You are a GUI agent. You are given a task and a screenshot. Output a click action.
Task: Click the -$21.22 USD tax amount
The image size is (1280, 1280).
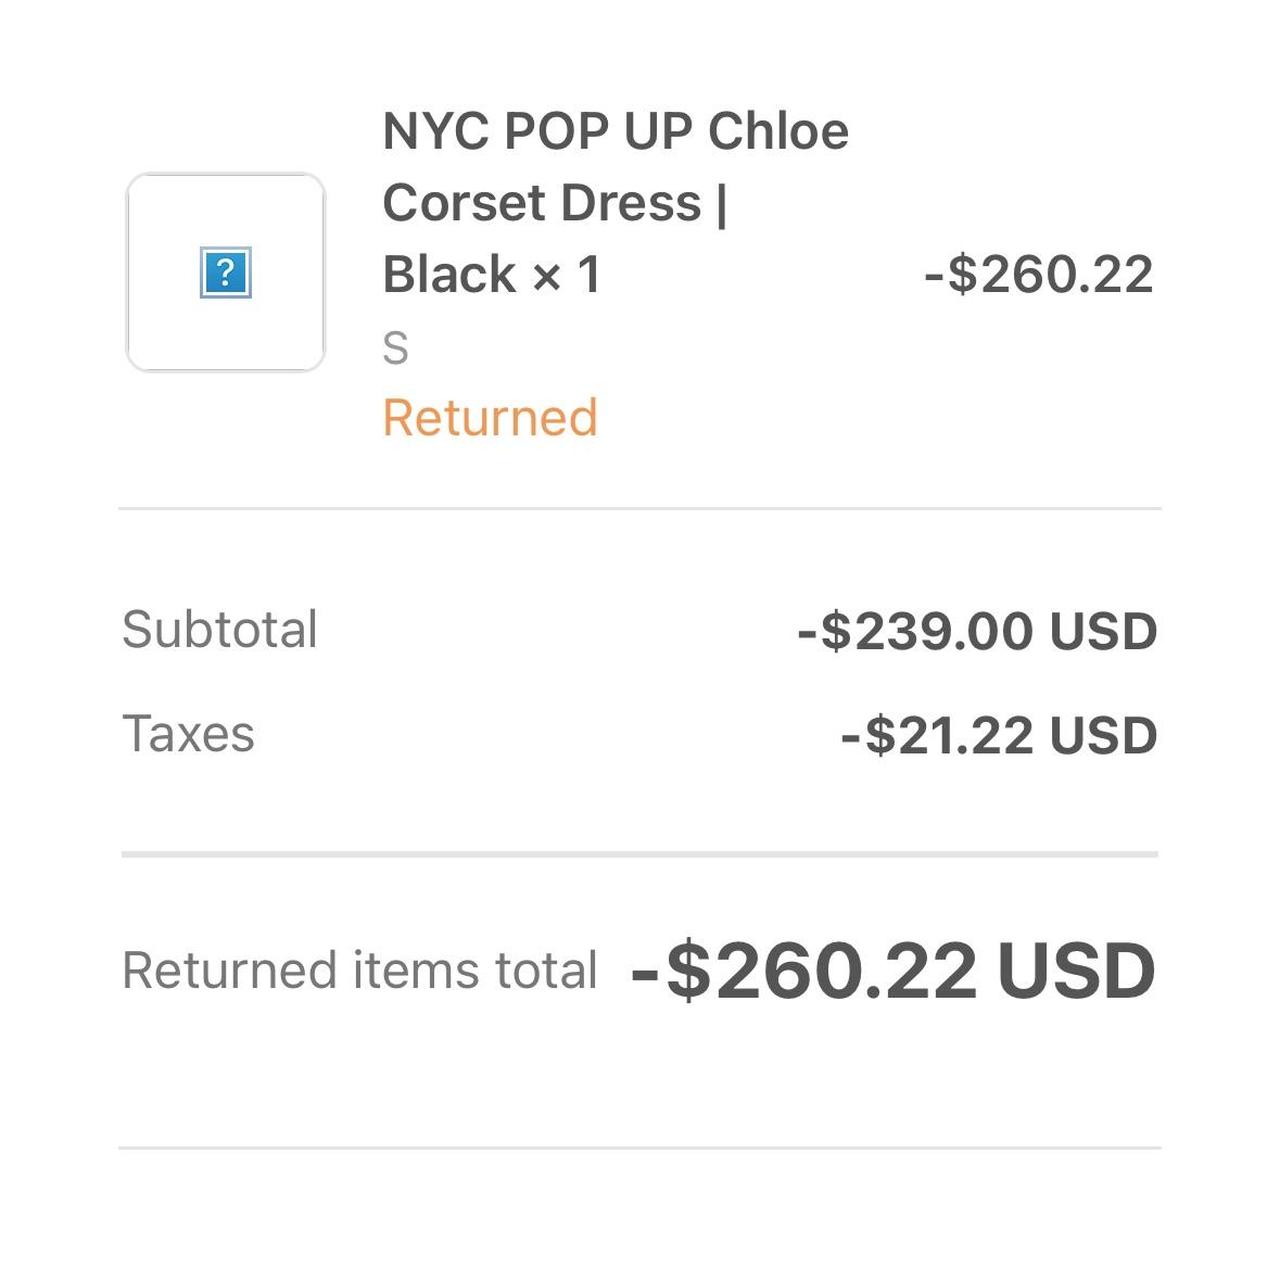(999, 736)
